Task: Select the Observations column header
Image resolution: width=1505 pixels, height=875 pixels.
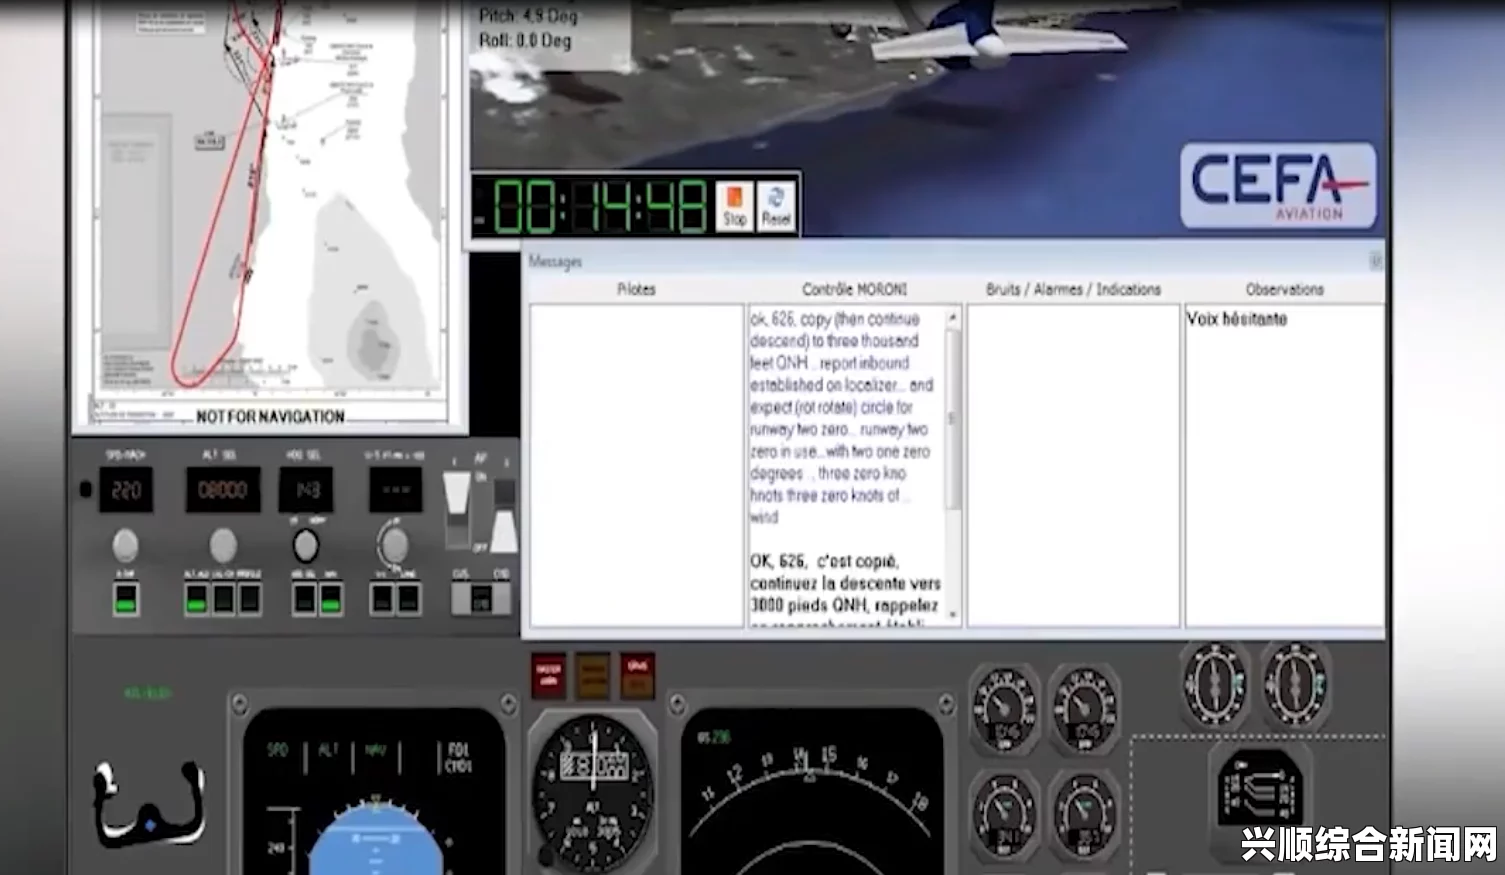Action: click(1284, 289)
